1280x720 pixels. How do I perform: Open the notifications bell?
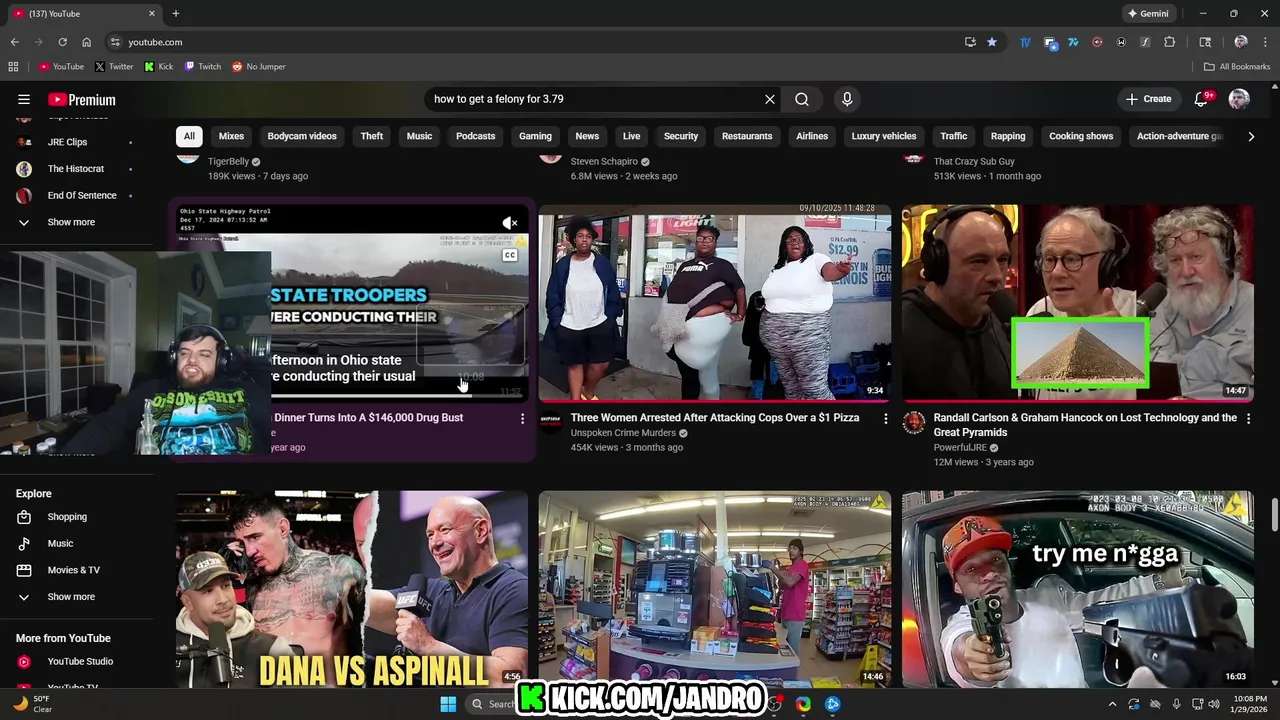coord(1203,99)
